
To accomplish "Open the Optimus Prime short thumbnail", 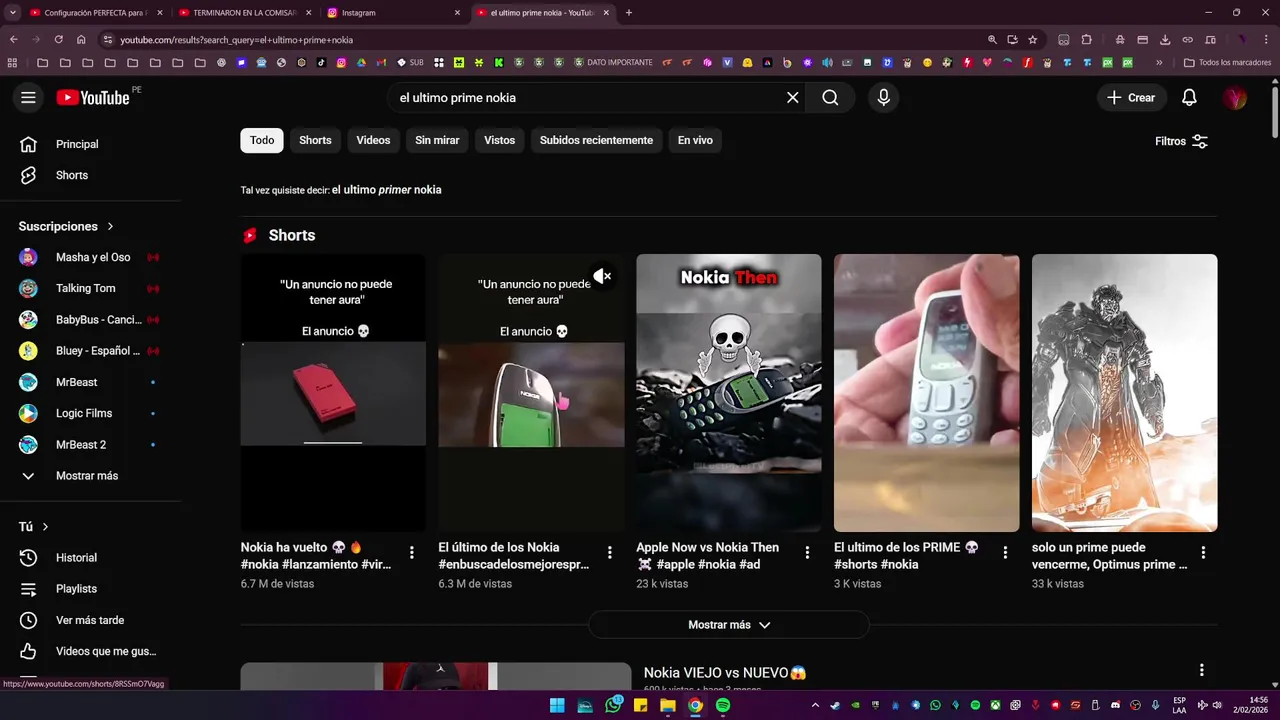I will click(x=1125, y=393).
